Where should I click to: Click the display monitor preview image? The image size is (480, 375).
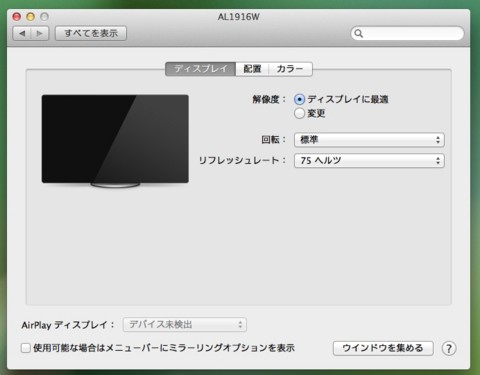pyautogui.click(x=115, y=141)
